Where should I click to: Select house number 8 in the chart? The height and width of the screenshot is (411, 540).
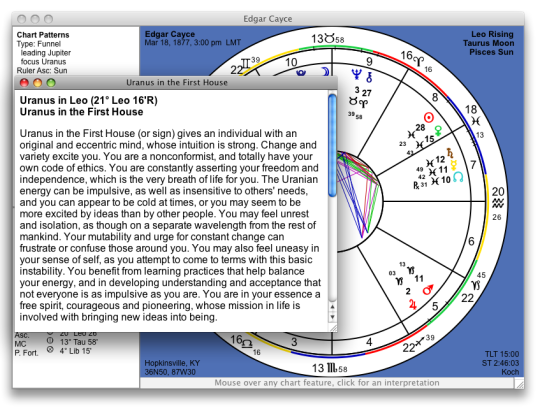tap(435, 97)
